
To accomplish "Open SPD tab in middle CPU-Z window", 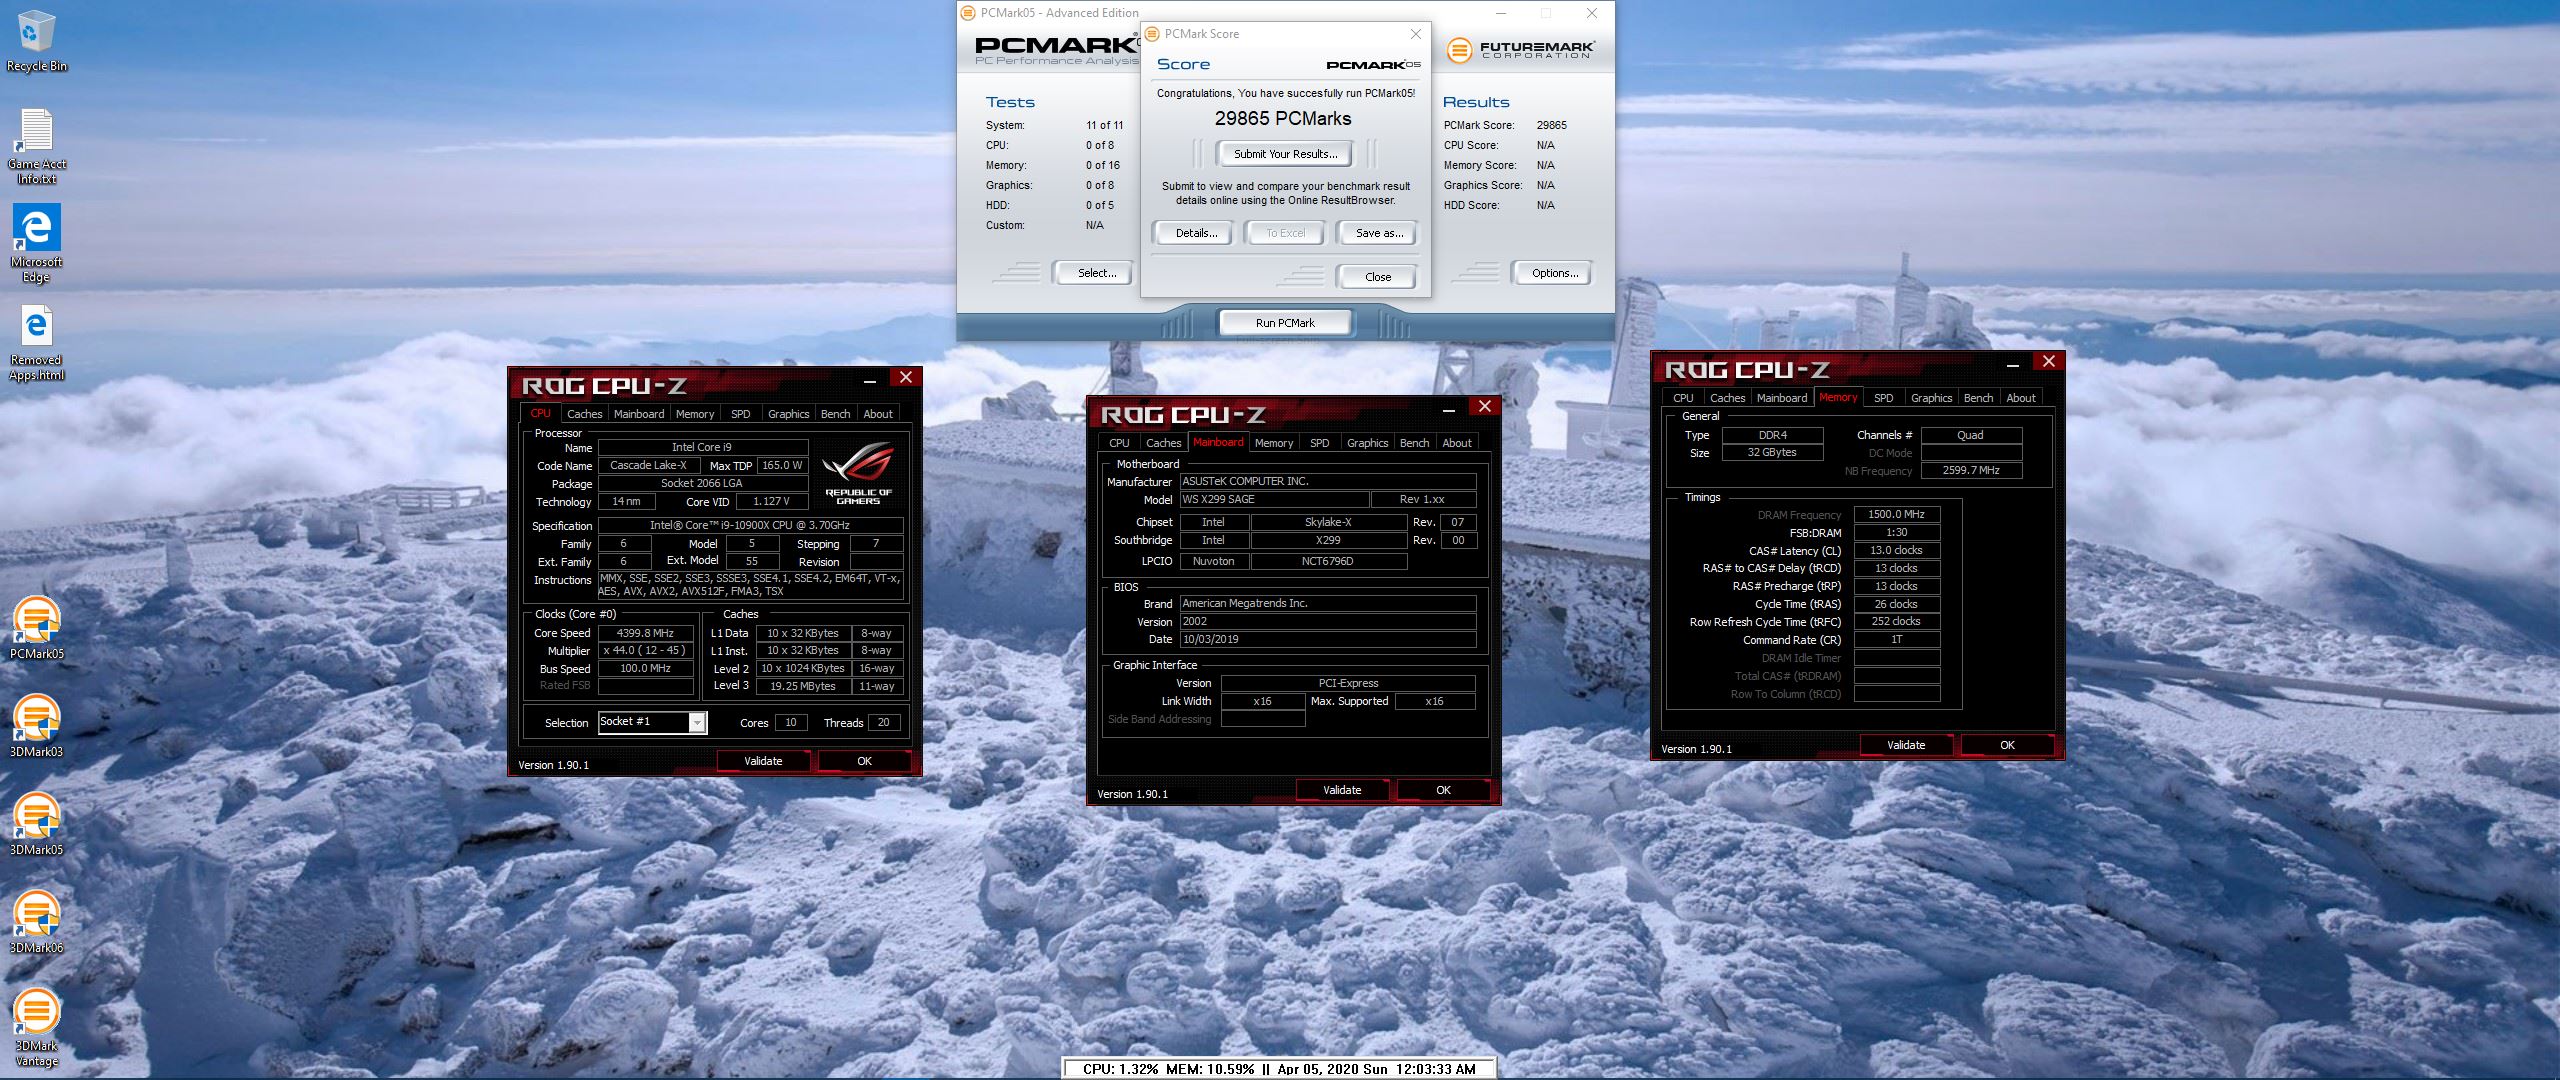I will pyautogui.click(x=1319, y=443).
